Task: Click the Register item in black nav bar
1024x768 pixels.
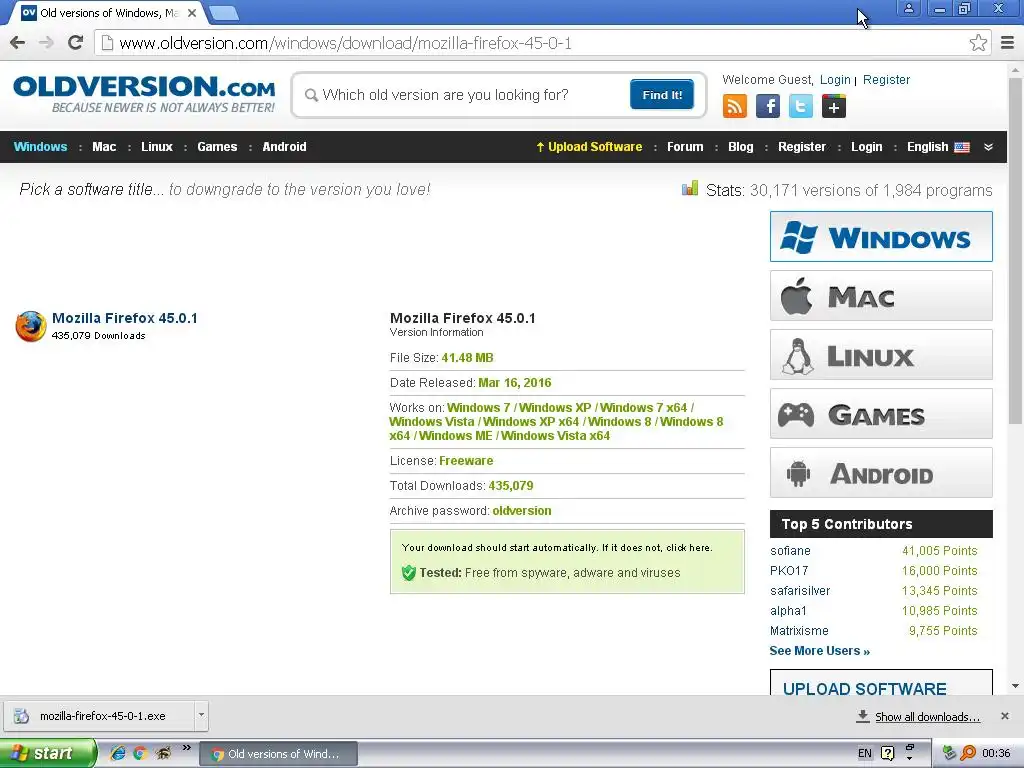Action: coord(802,147)
